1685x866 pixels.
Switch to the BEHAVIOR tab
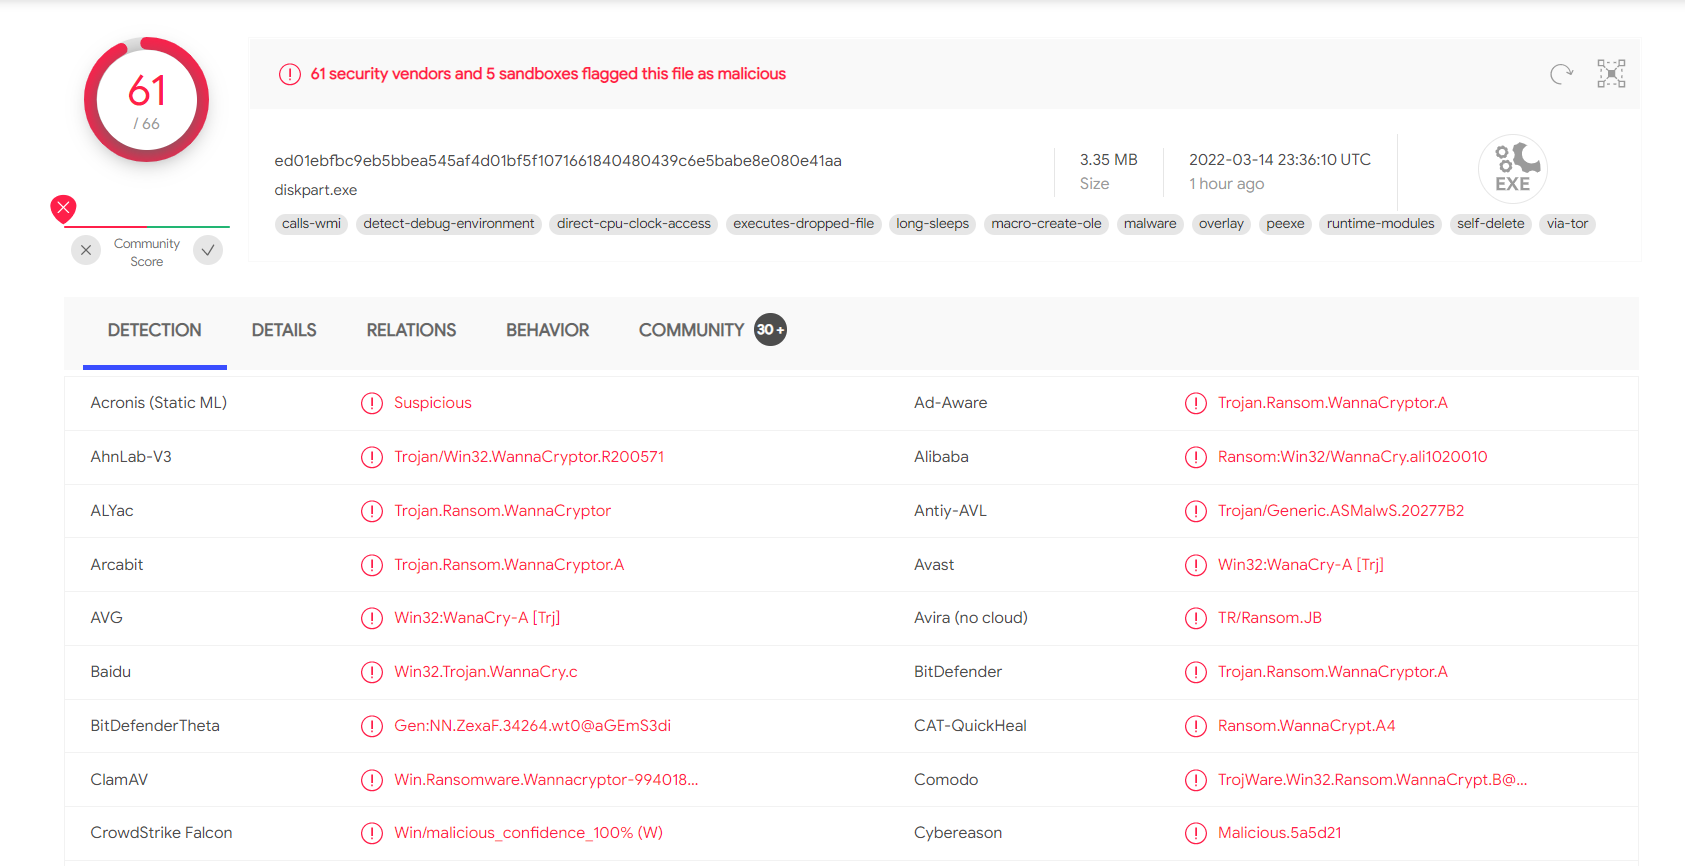(x=547, y=330)
